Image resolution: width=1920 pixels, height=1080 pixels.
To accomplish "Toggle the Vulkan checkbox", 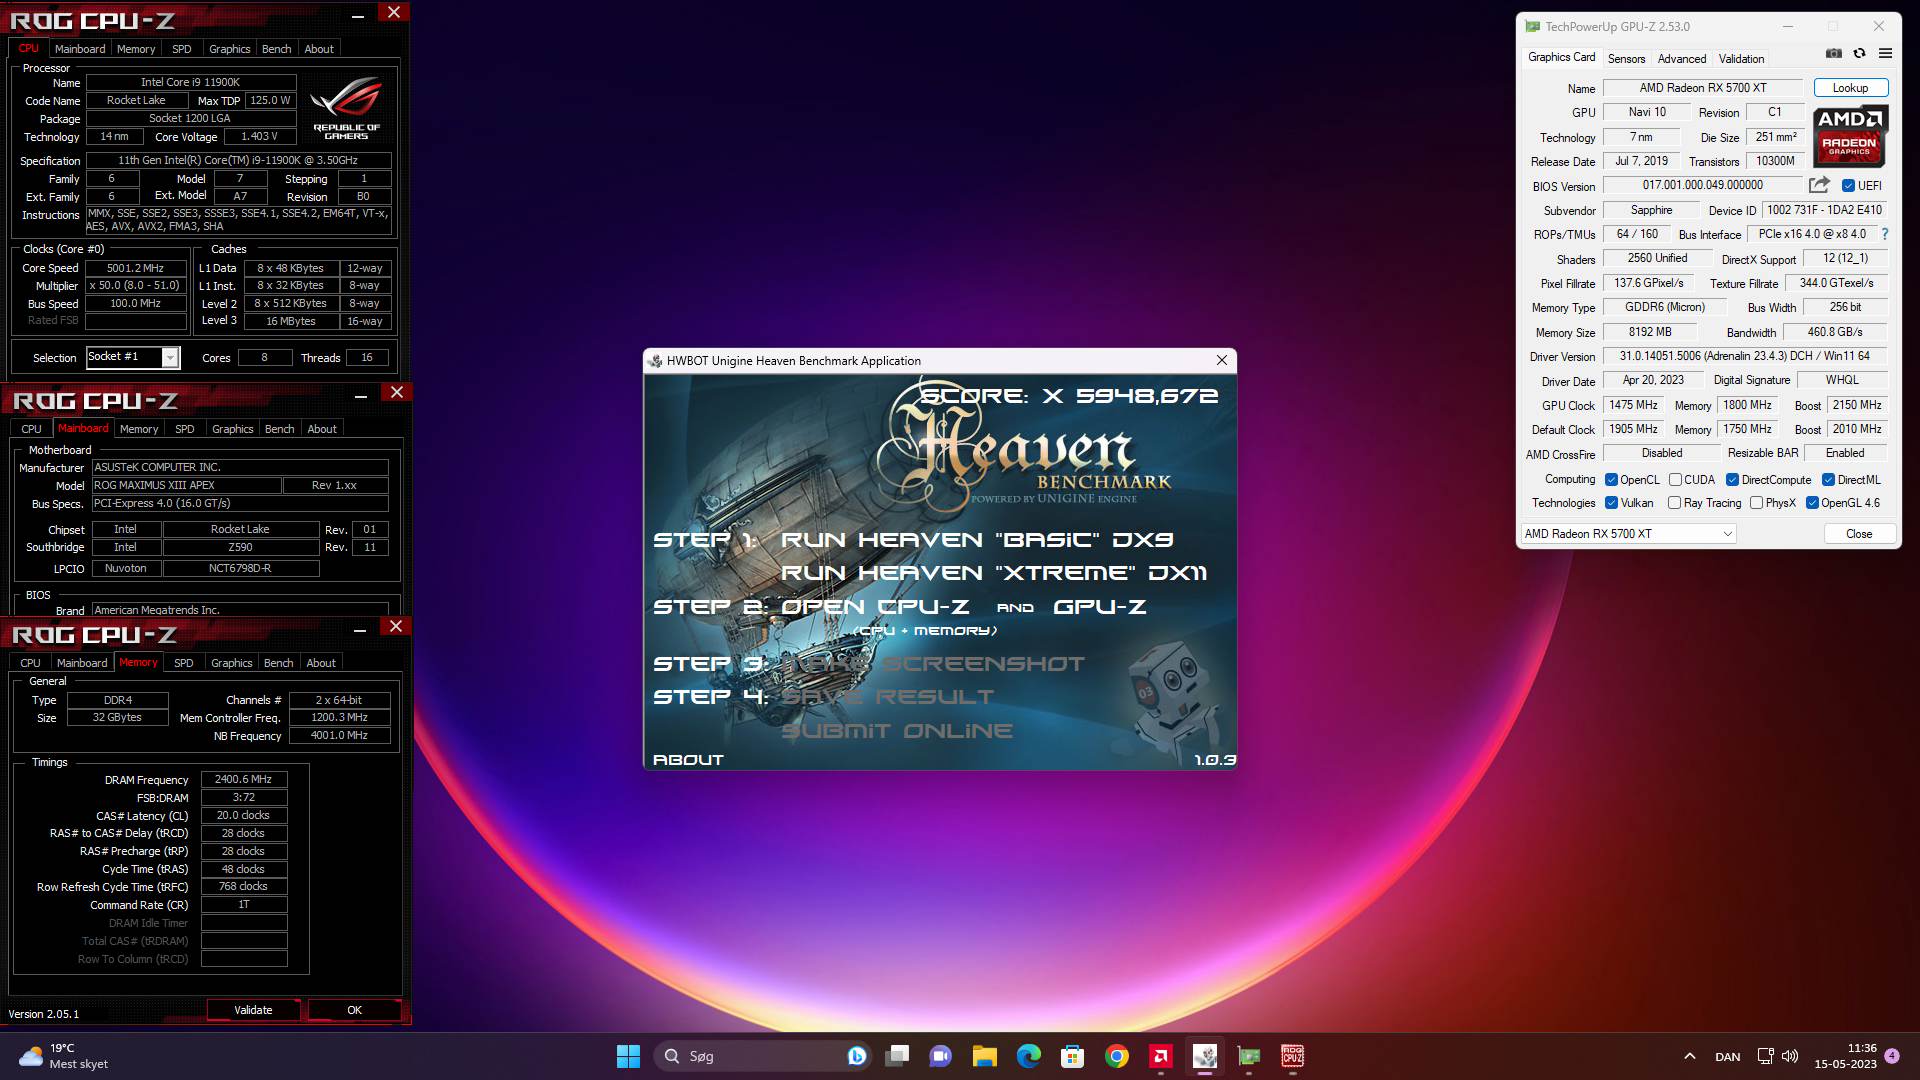I will tap(1611, 503).
